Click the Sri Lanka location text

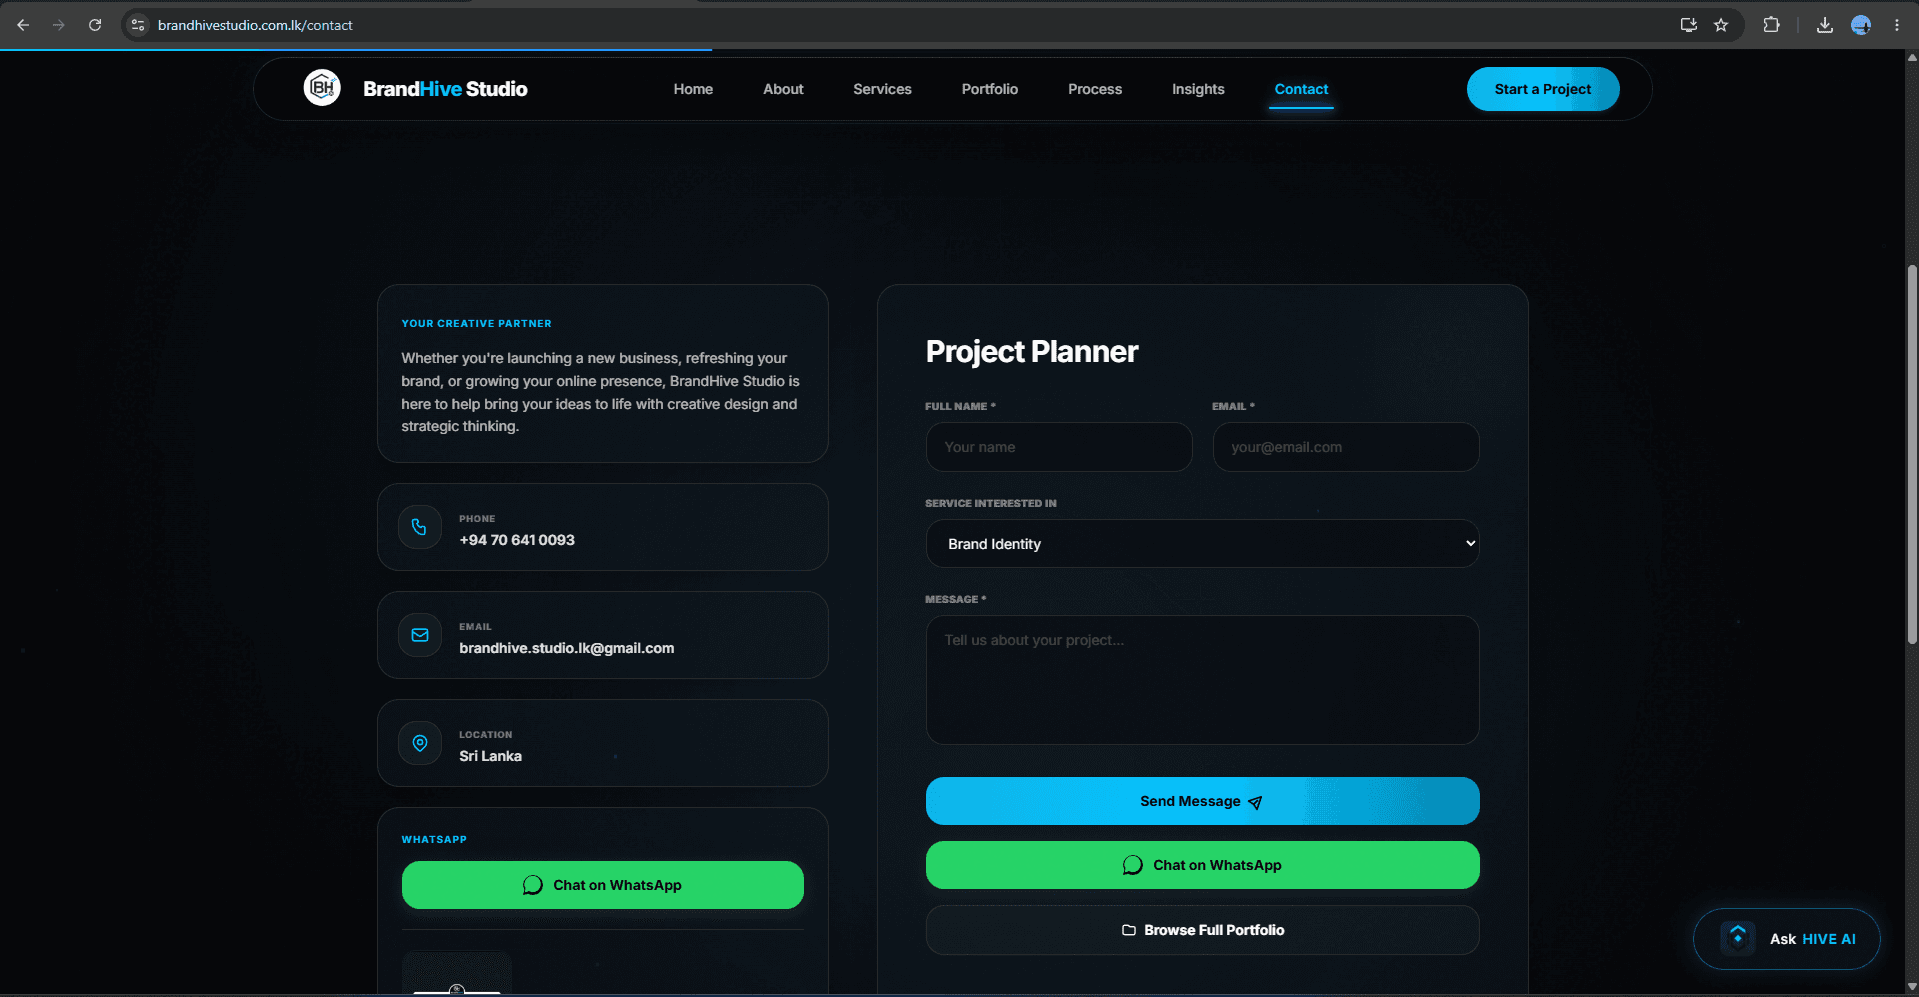pos(490,756)
